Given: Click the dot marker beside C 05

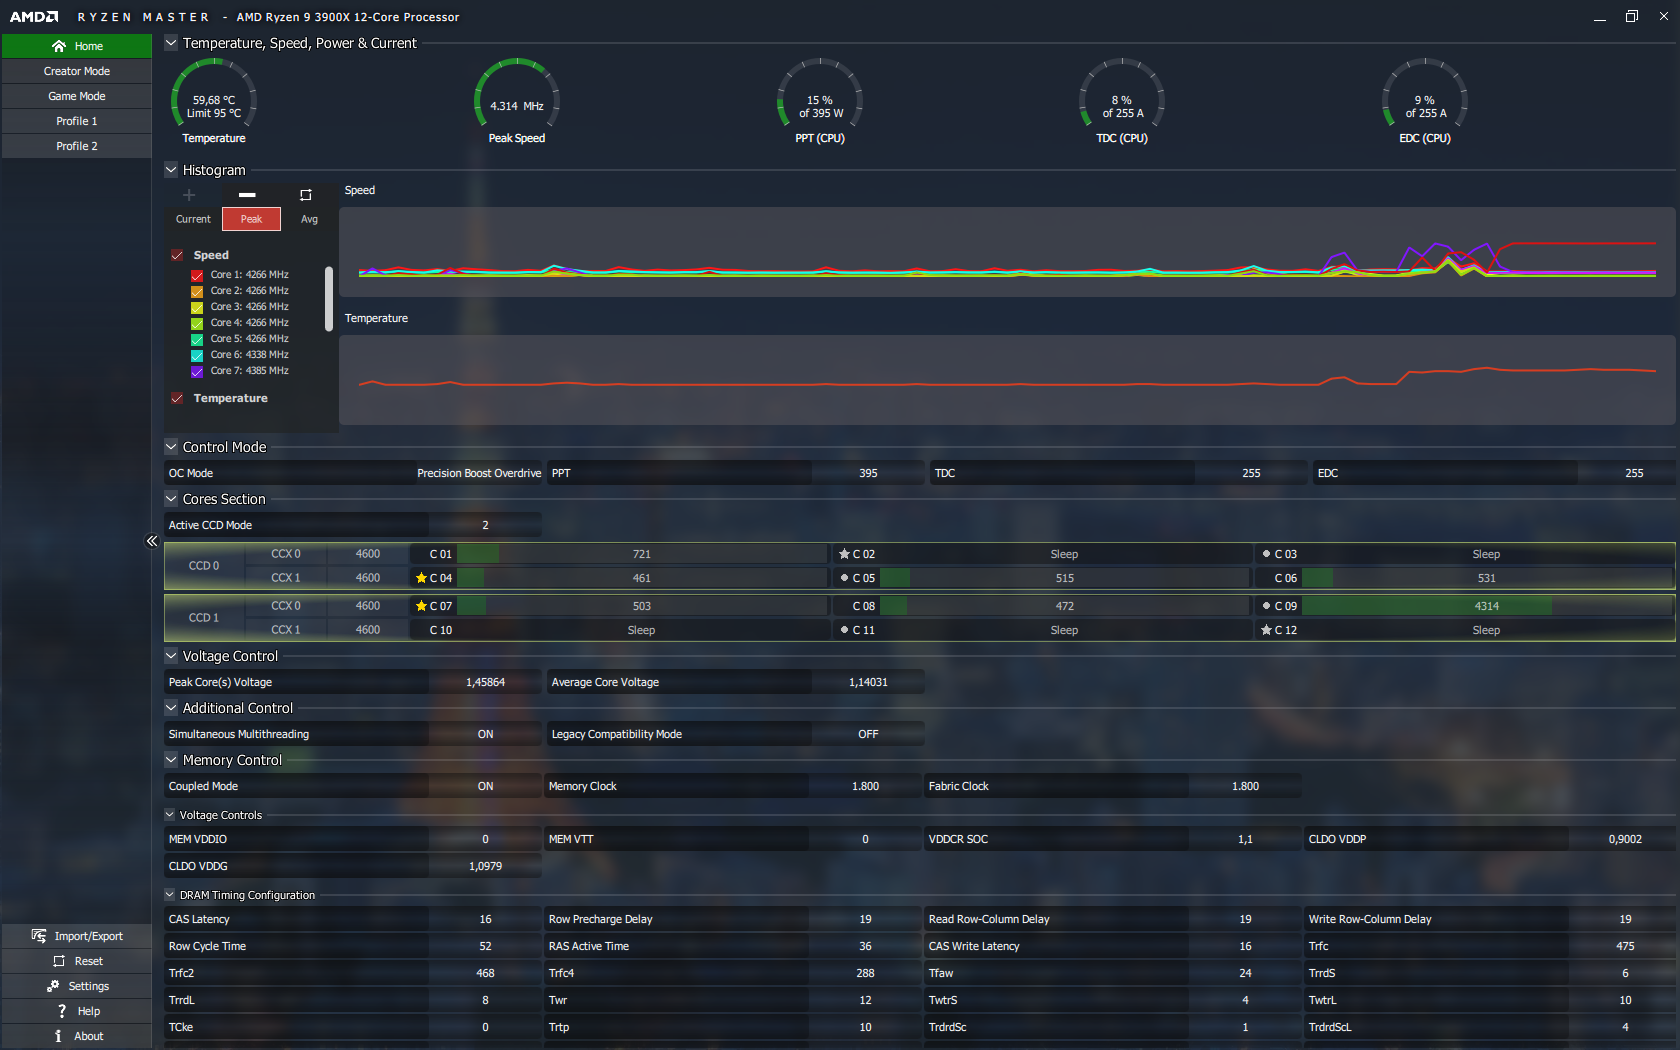Looking at the screenshot, I should 845,578.
